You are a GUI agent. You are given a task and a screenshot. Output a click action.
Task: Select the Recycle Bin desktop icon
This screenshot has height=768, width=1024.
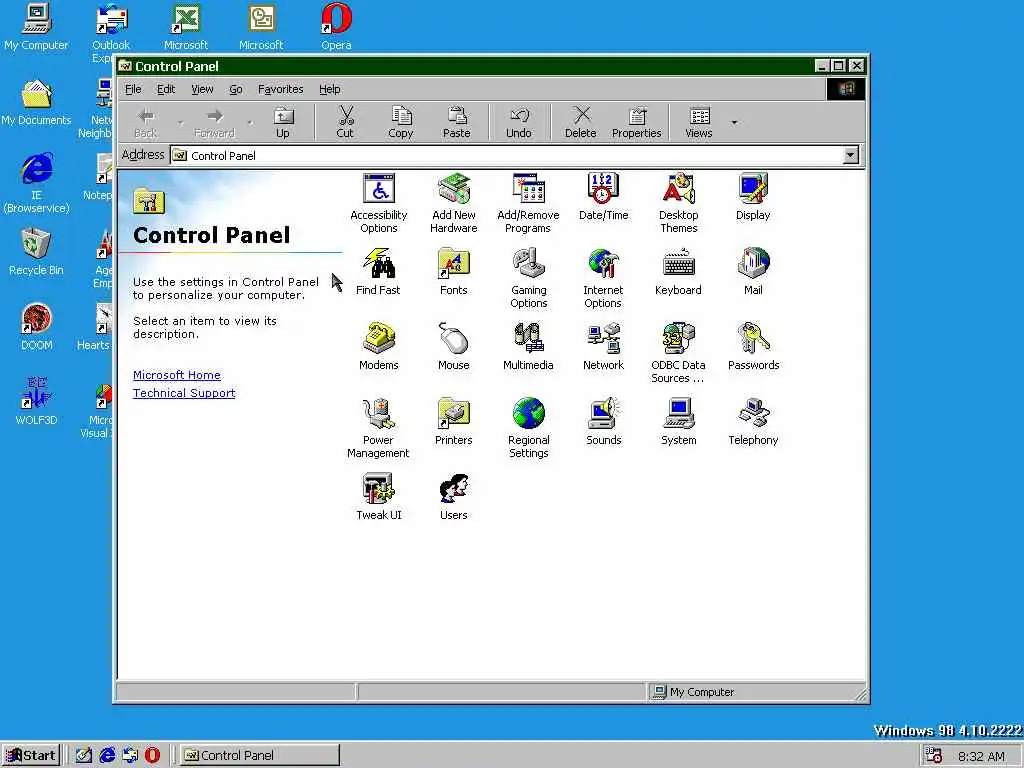coord(37,252)
